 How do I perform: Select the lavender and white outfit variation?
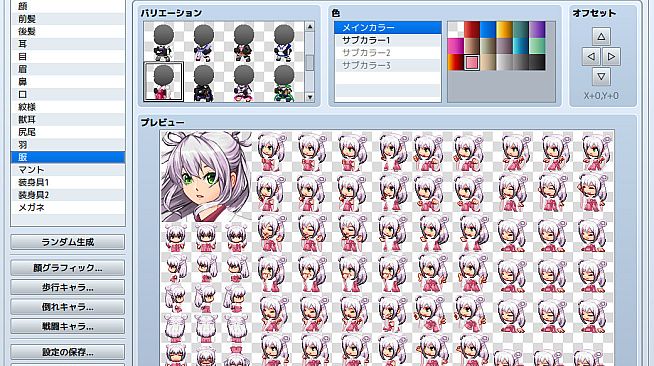coord(204,42)
